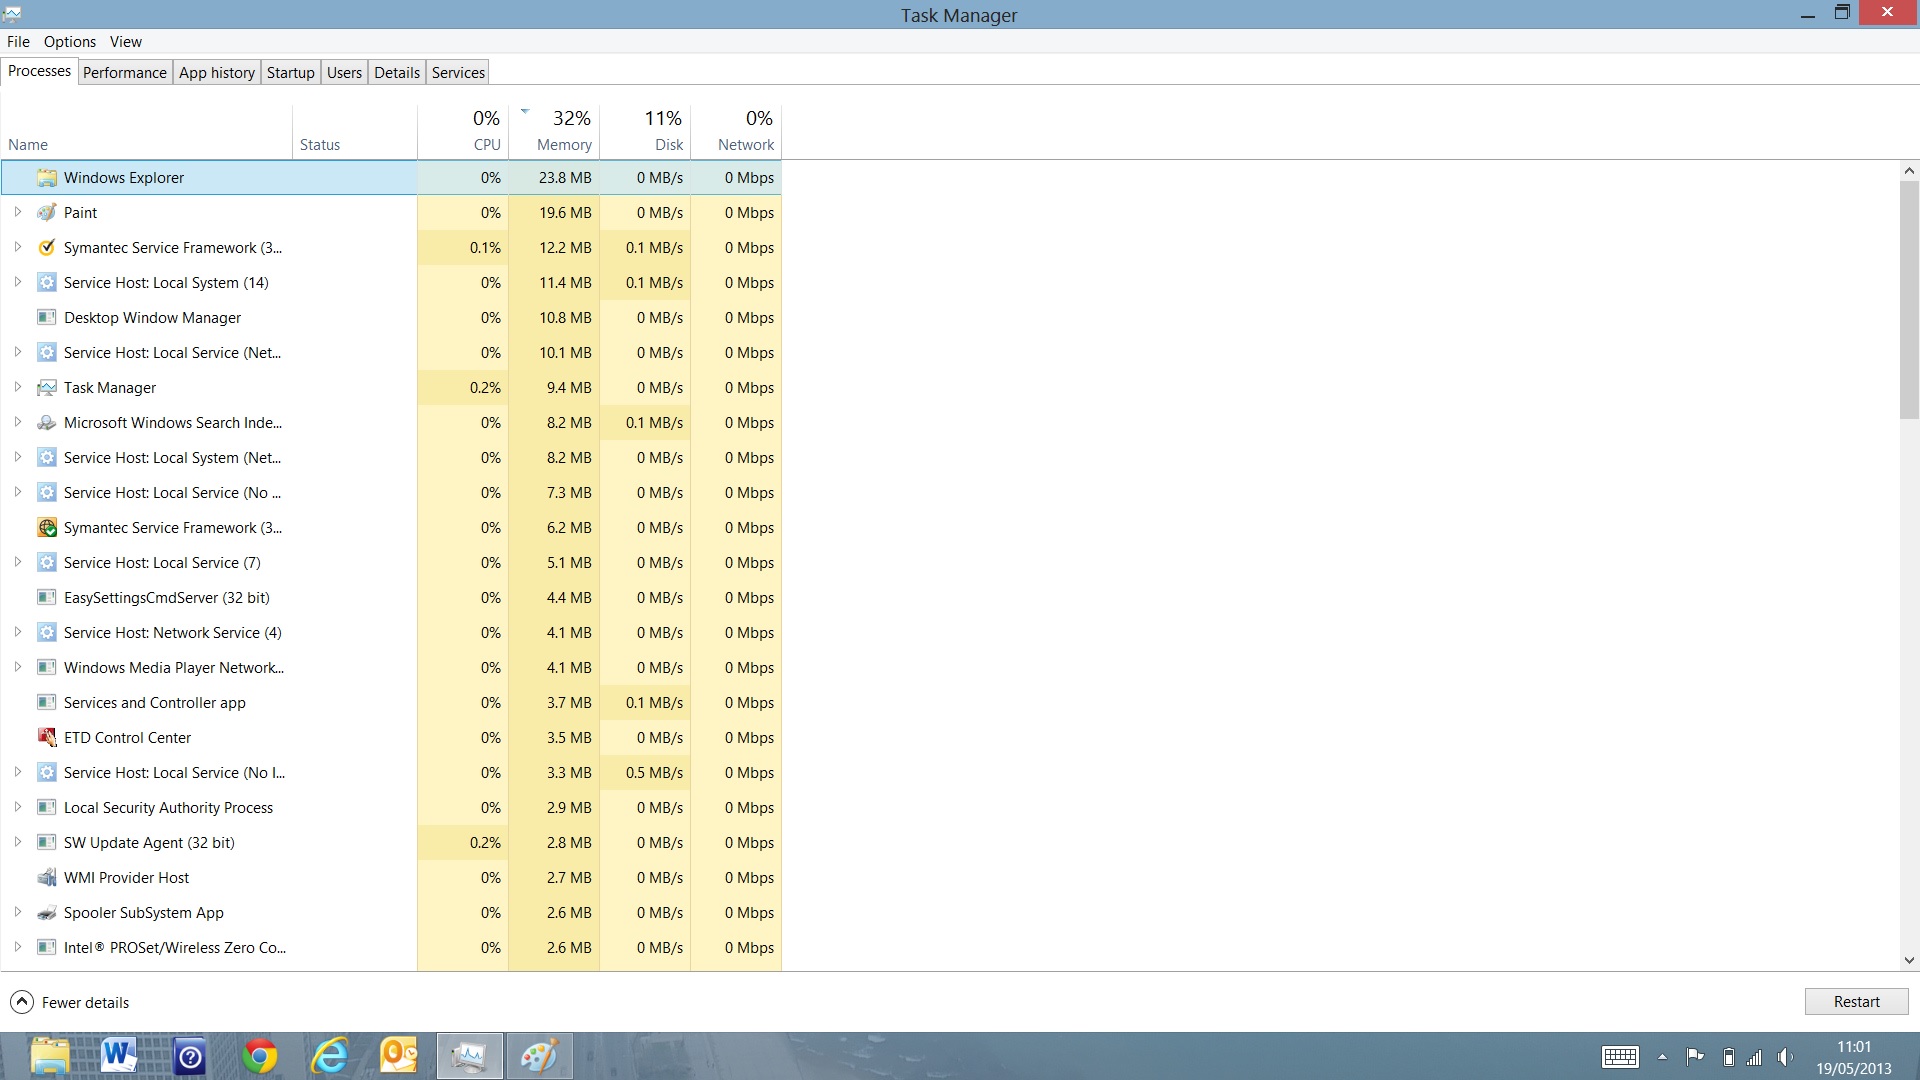The height and width of the screenshot is (1080, 1920).
Task: Click the Windows Explorer folder icon in process list
Action: (46, 178)
